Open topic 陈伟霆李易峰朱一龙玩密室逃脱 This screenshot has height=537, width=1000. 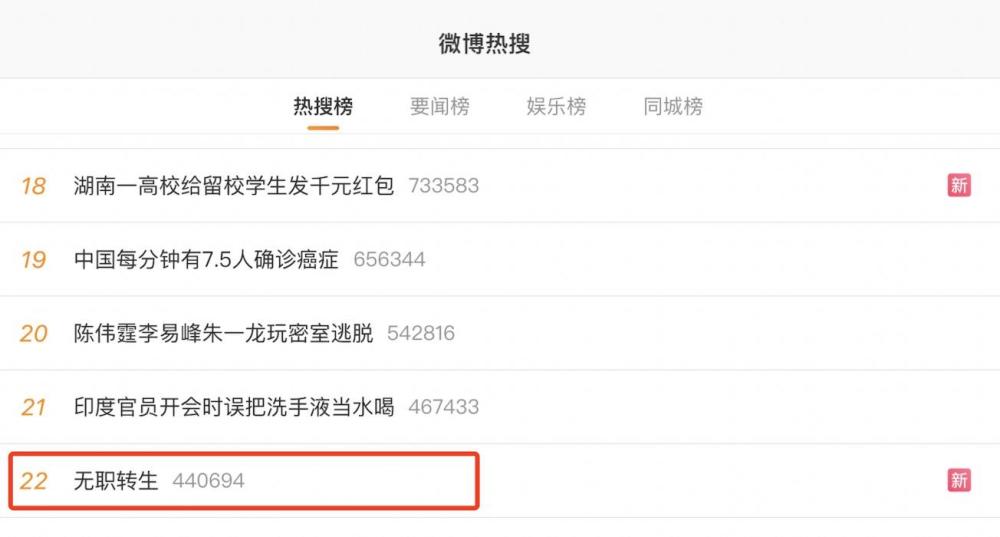tap(223, 333)
